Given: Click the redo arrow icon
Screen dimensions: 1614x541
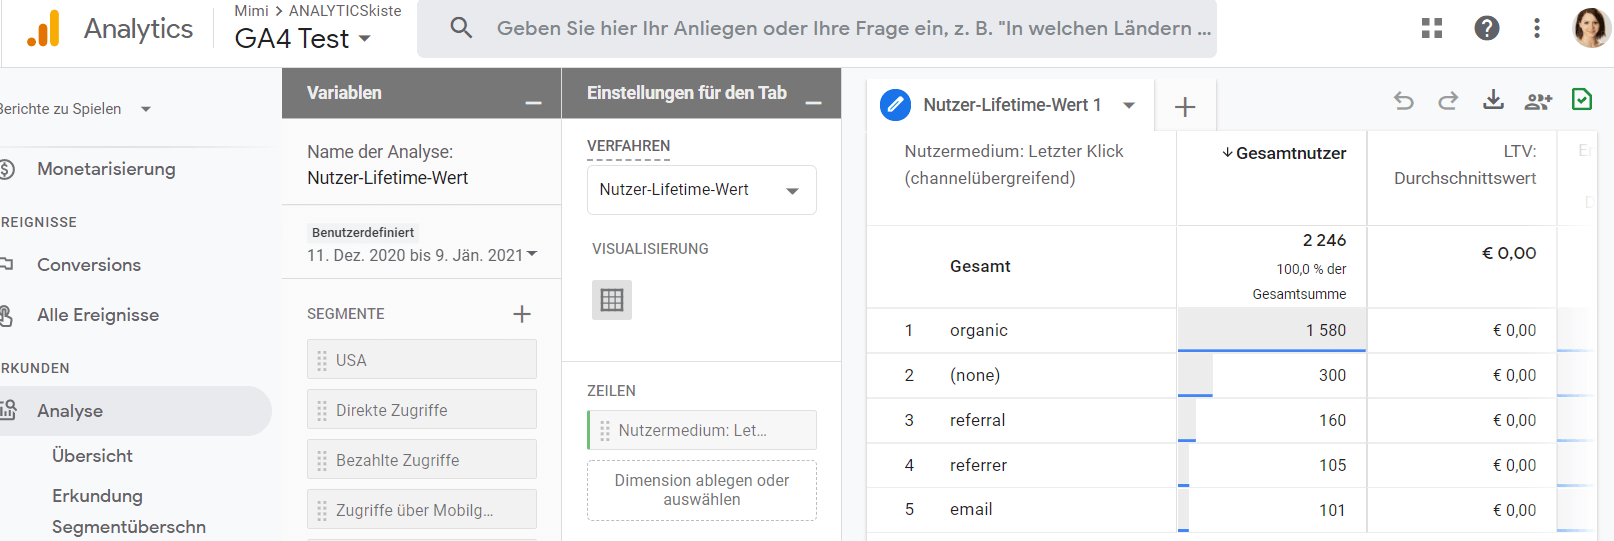Looking at the screenshot, I should [x=1447, y=101].
